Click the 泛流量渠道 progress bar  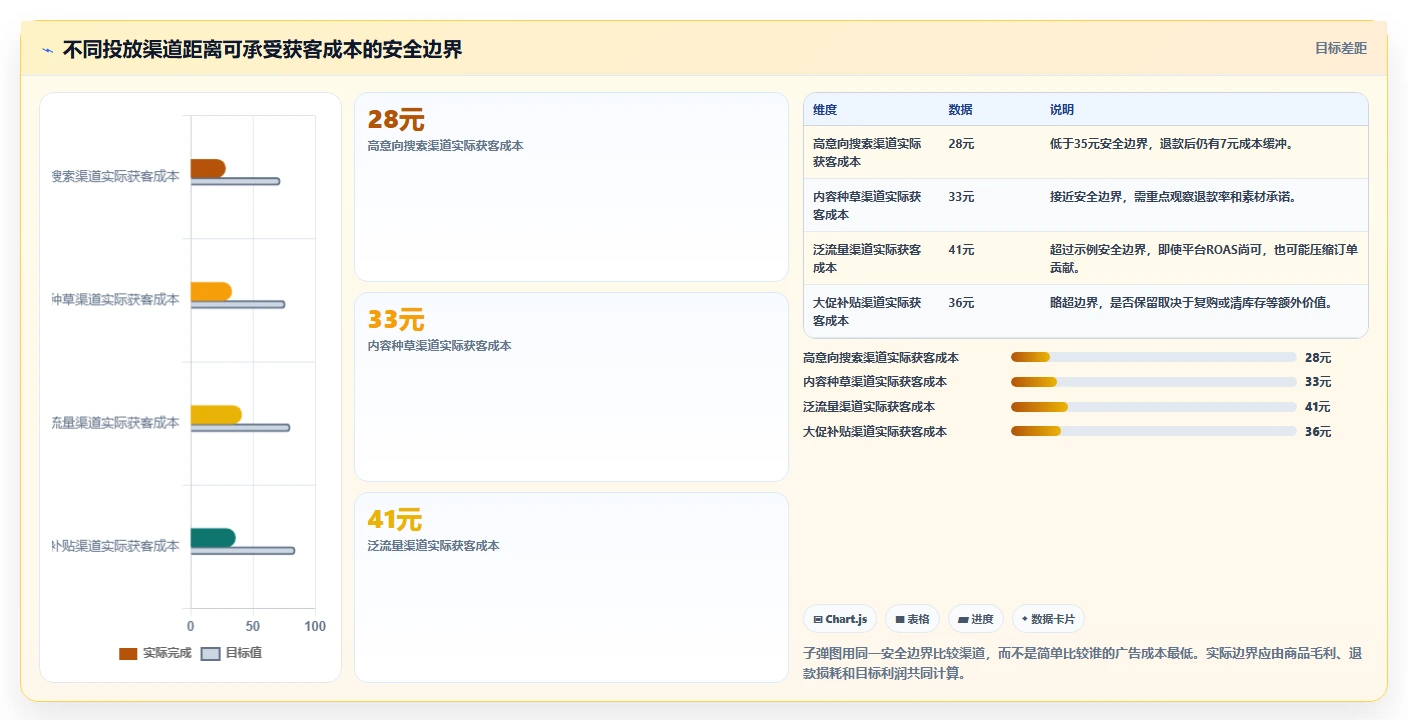tap(1153, 407)
